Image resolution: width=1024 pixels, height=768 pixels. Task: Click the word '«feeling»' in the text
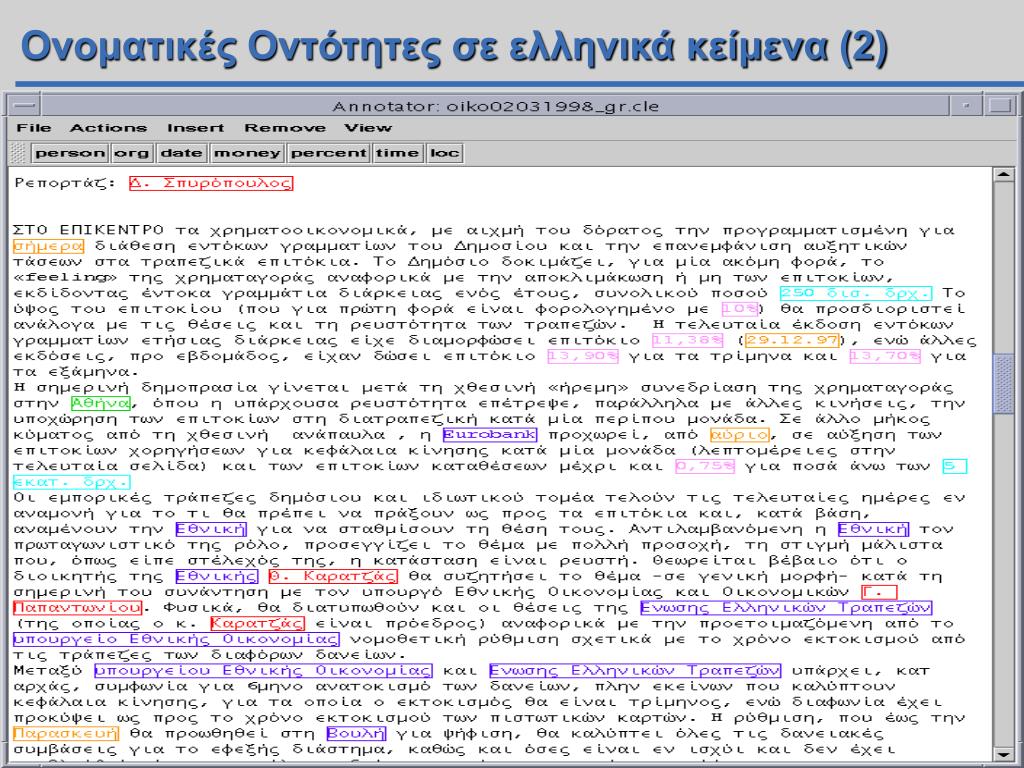65,278
